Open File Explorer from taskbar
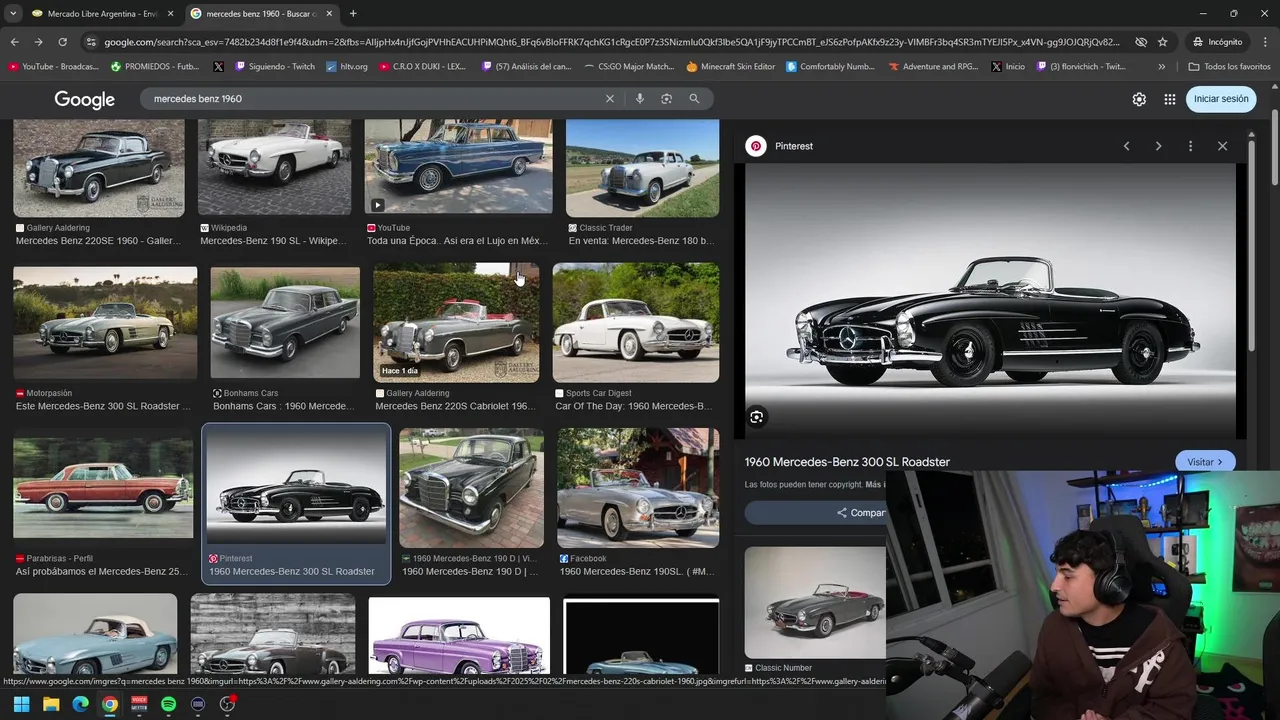This screenshot has width=1280, height=720. pos(51,704)
